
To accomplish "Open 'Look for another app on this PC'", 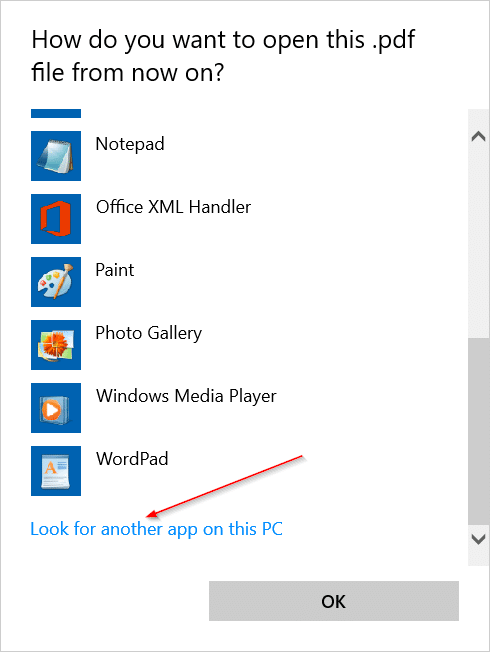I will (x=156, y=529).
